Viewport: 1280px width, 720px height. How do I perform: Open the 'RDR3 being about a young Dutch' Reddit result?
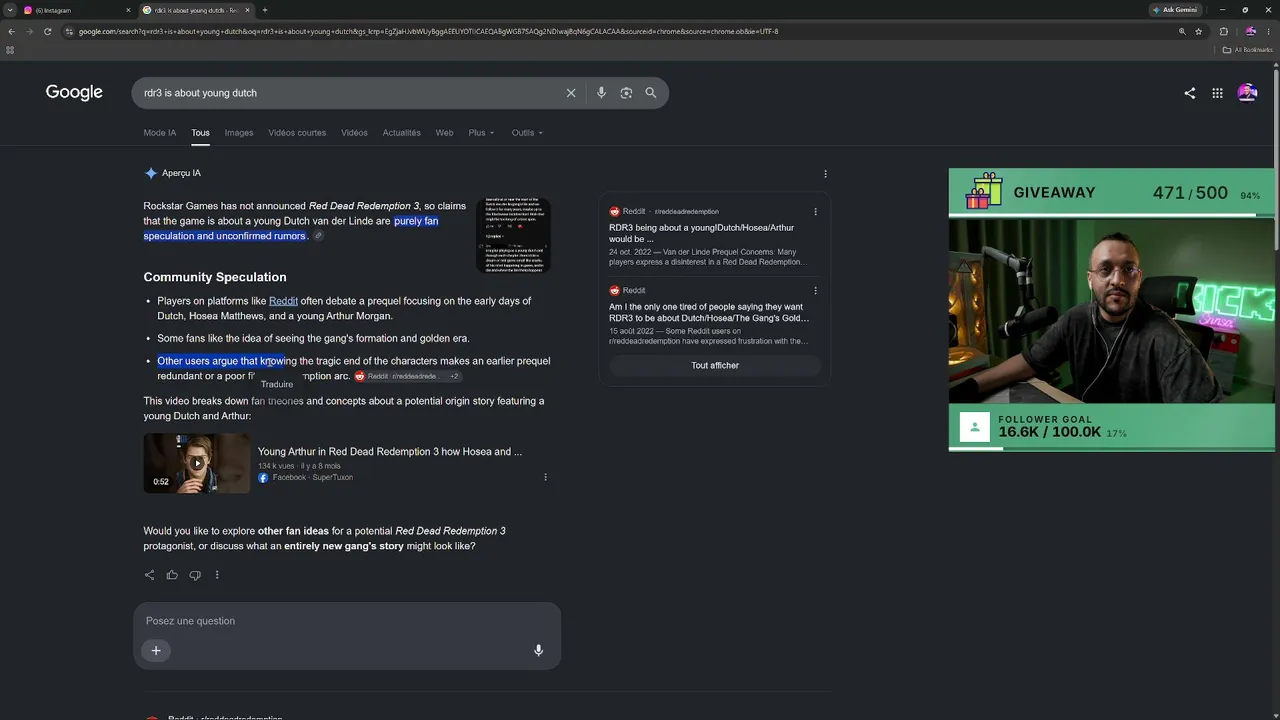[x=701, y=234]
